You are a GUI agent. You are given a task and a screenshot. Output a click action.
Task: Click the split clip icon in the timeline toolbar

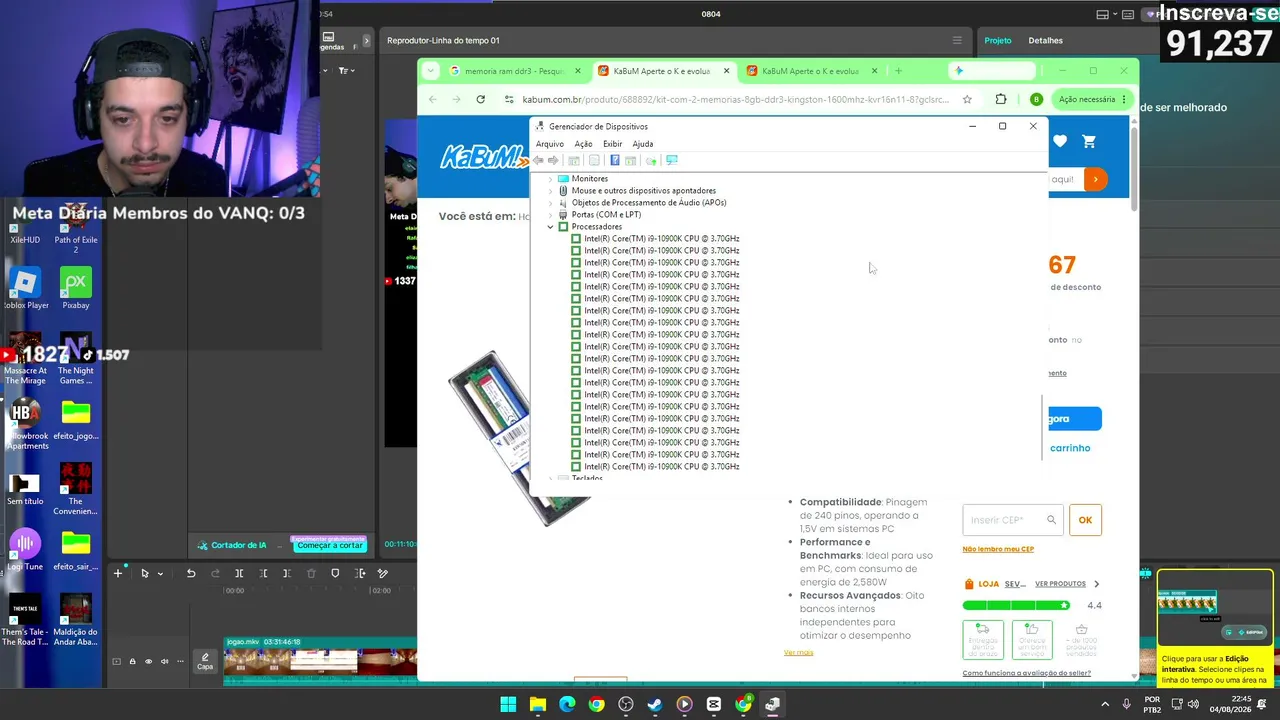(x=239, y=573)
